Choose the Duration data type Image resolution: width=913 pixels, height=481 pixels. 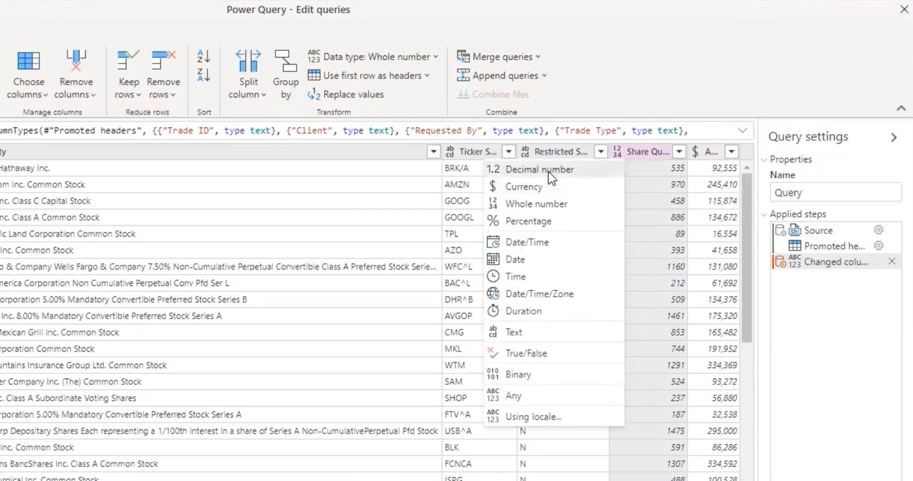coord(554,311)
